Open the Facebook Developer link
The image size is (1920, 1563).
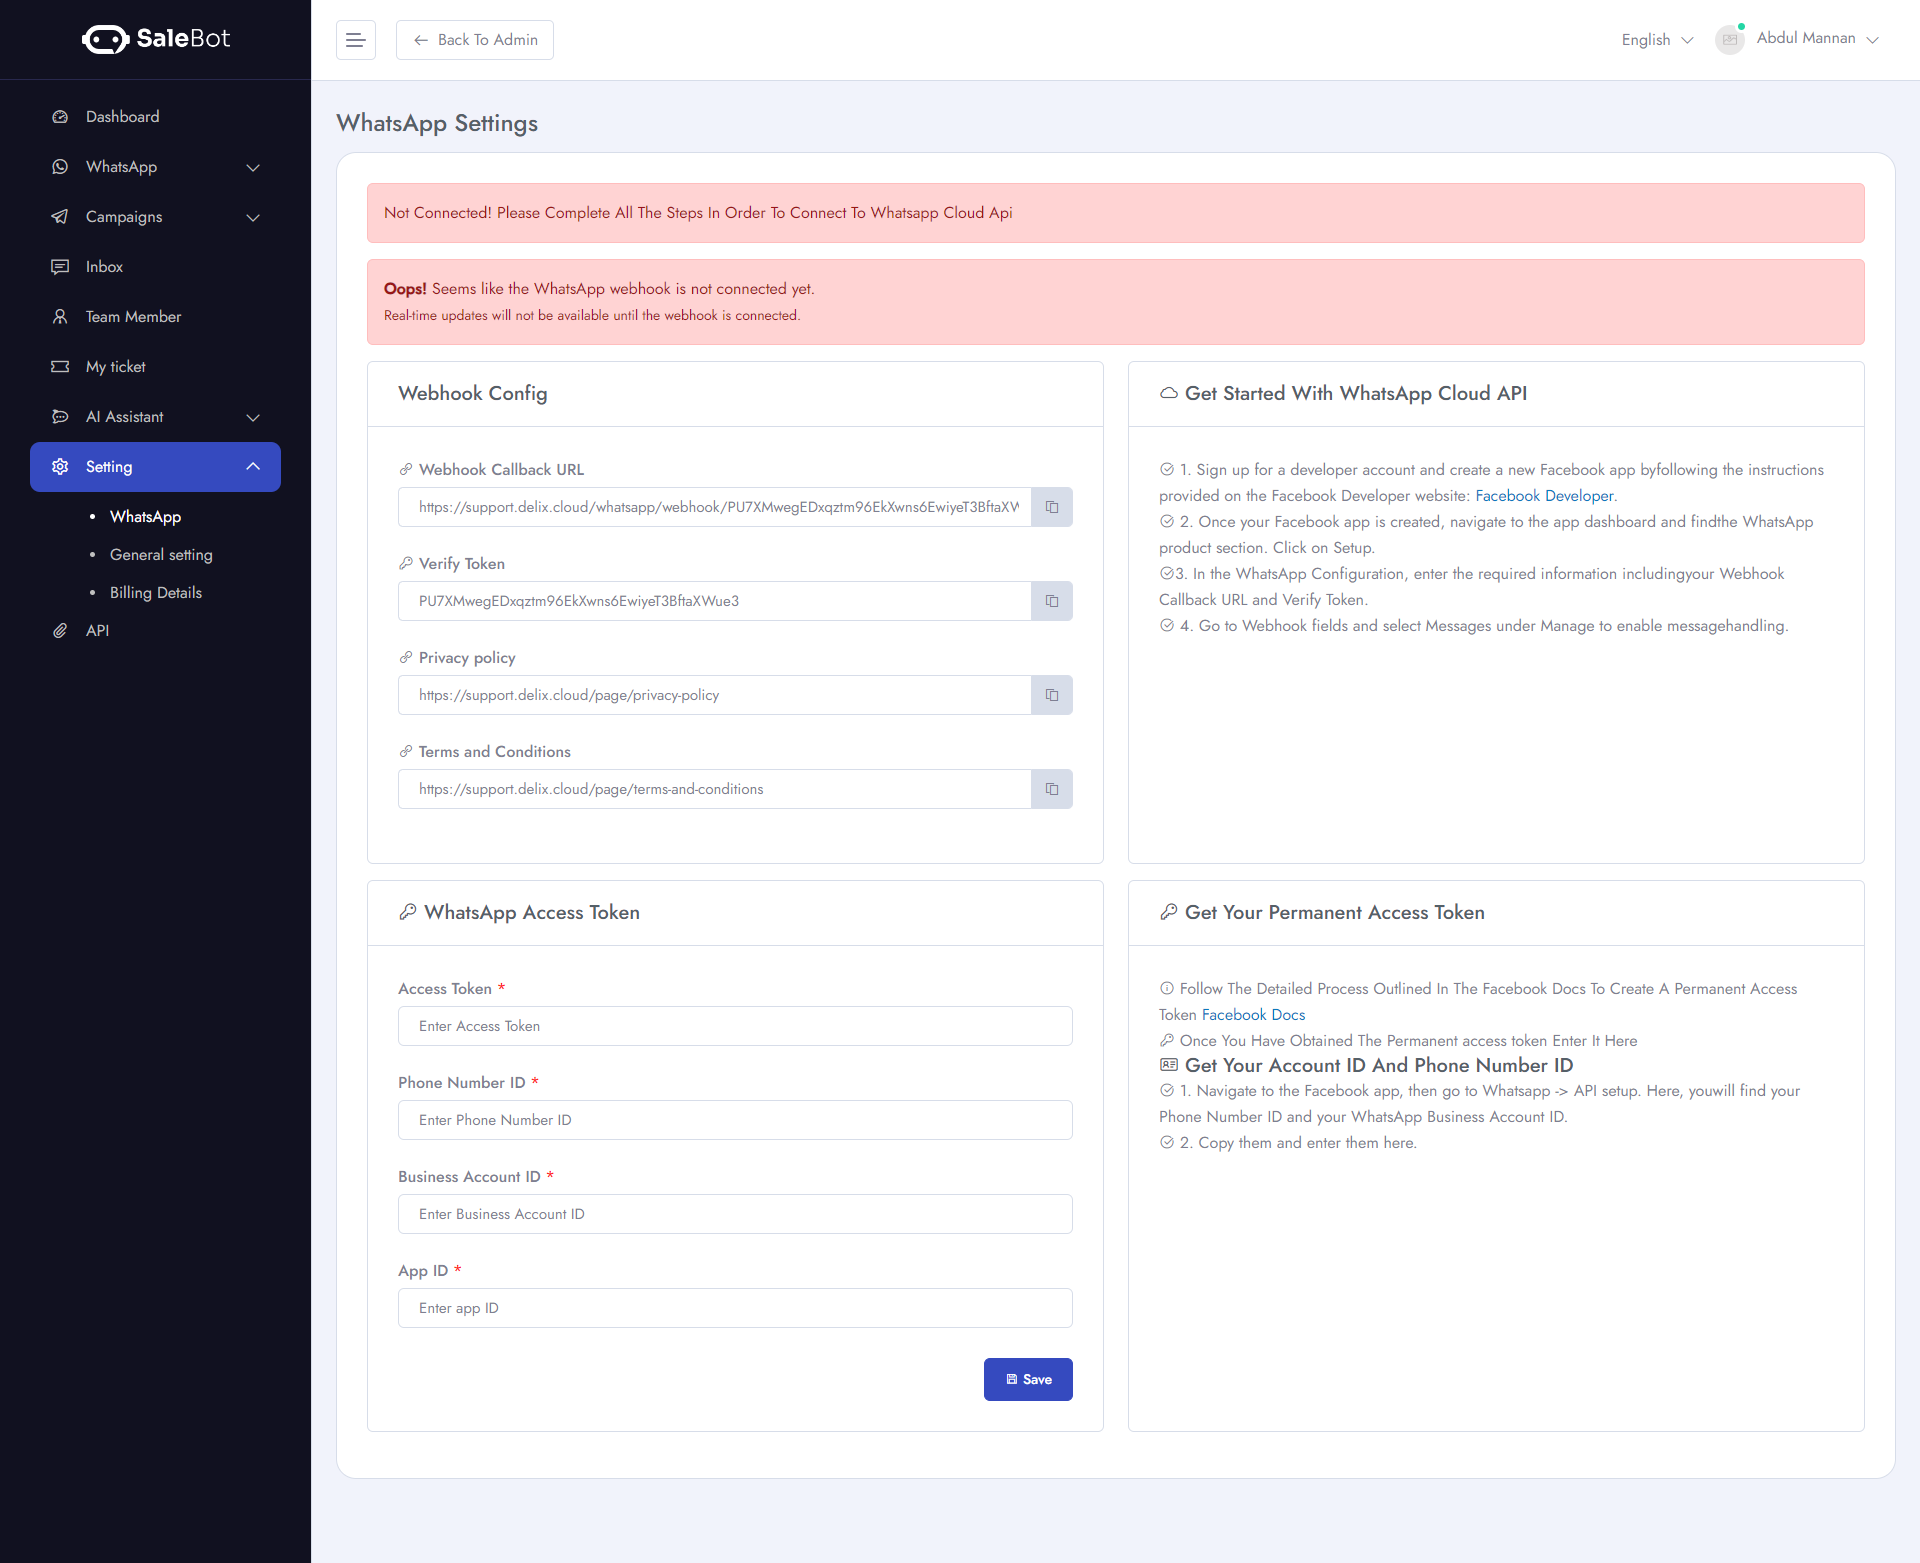click(x=1544, y=496)
